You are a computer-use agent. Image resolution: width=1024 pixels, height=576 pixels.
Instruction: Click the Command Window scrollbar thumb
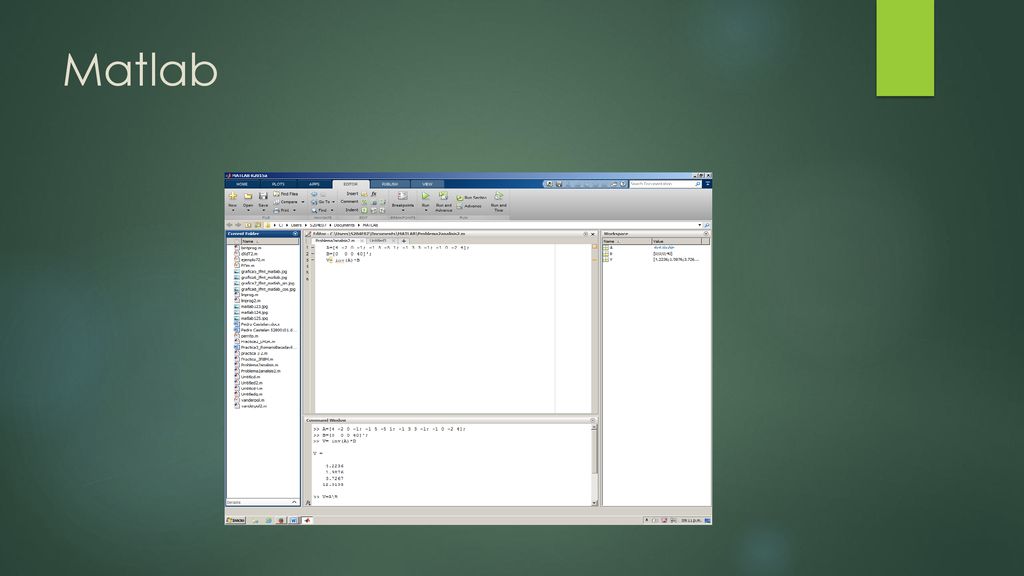[594, 452]
